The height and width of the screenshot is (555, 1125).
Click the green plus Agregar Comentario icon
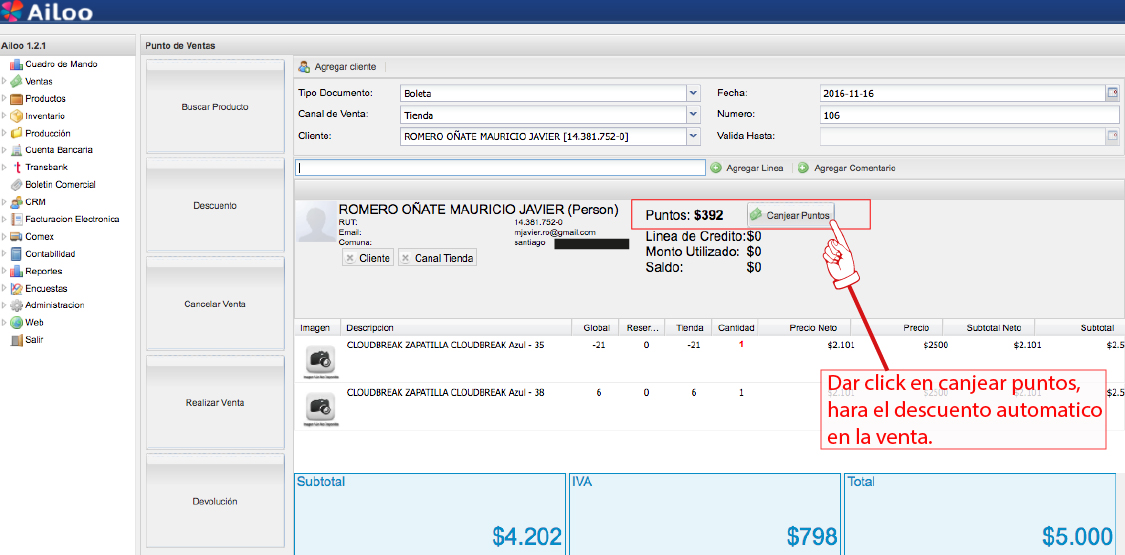coord(803,168)
